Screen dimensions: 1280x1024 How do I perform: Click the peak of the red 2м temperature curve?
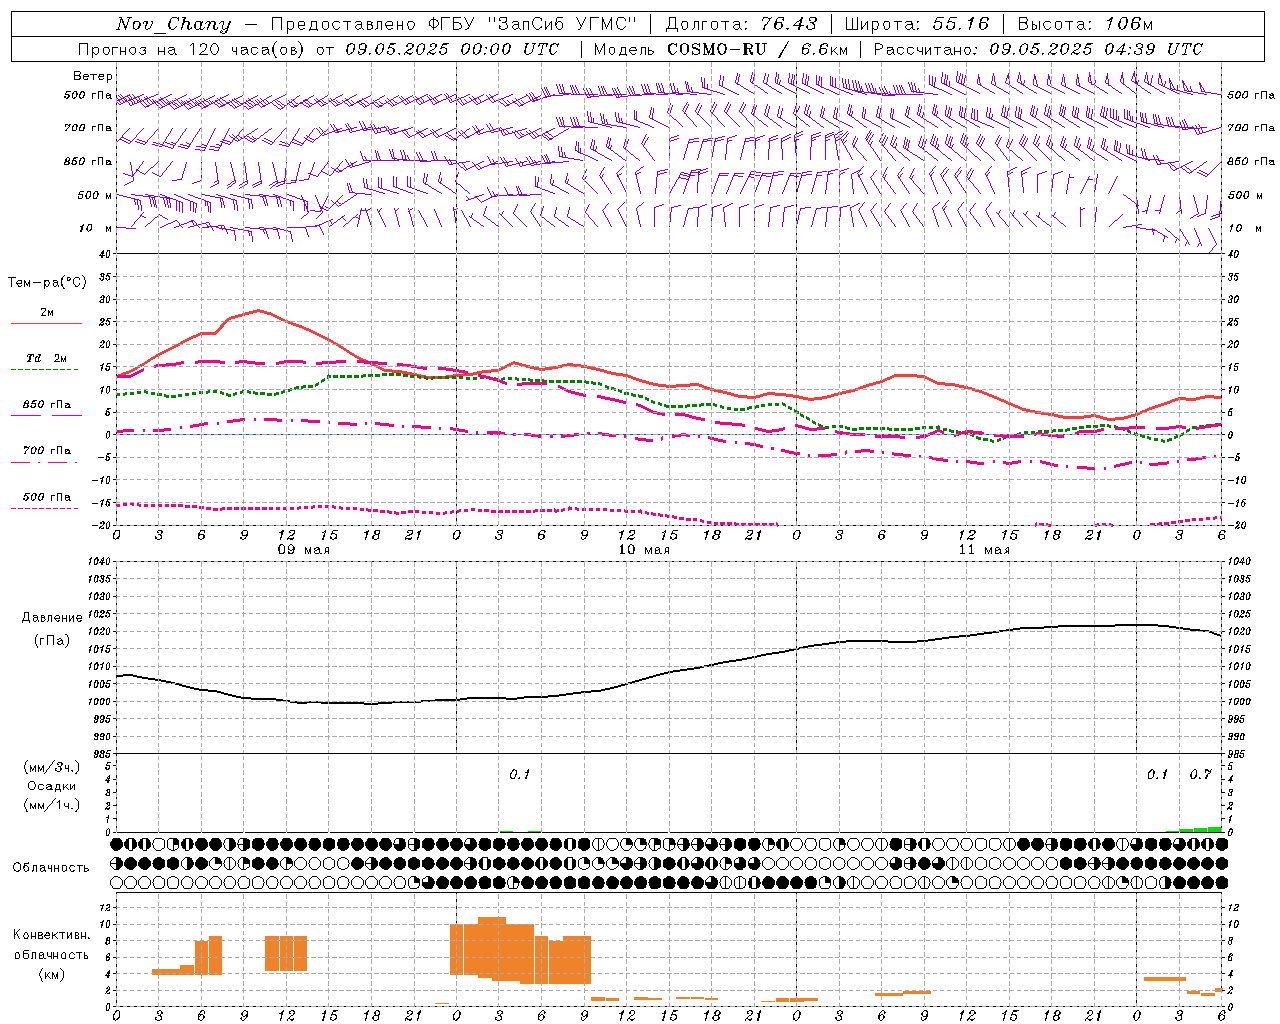[x=259, y=310]
